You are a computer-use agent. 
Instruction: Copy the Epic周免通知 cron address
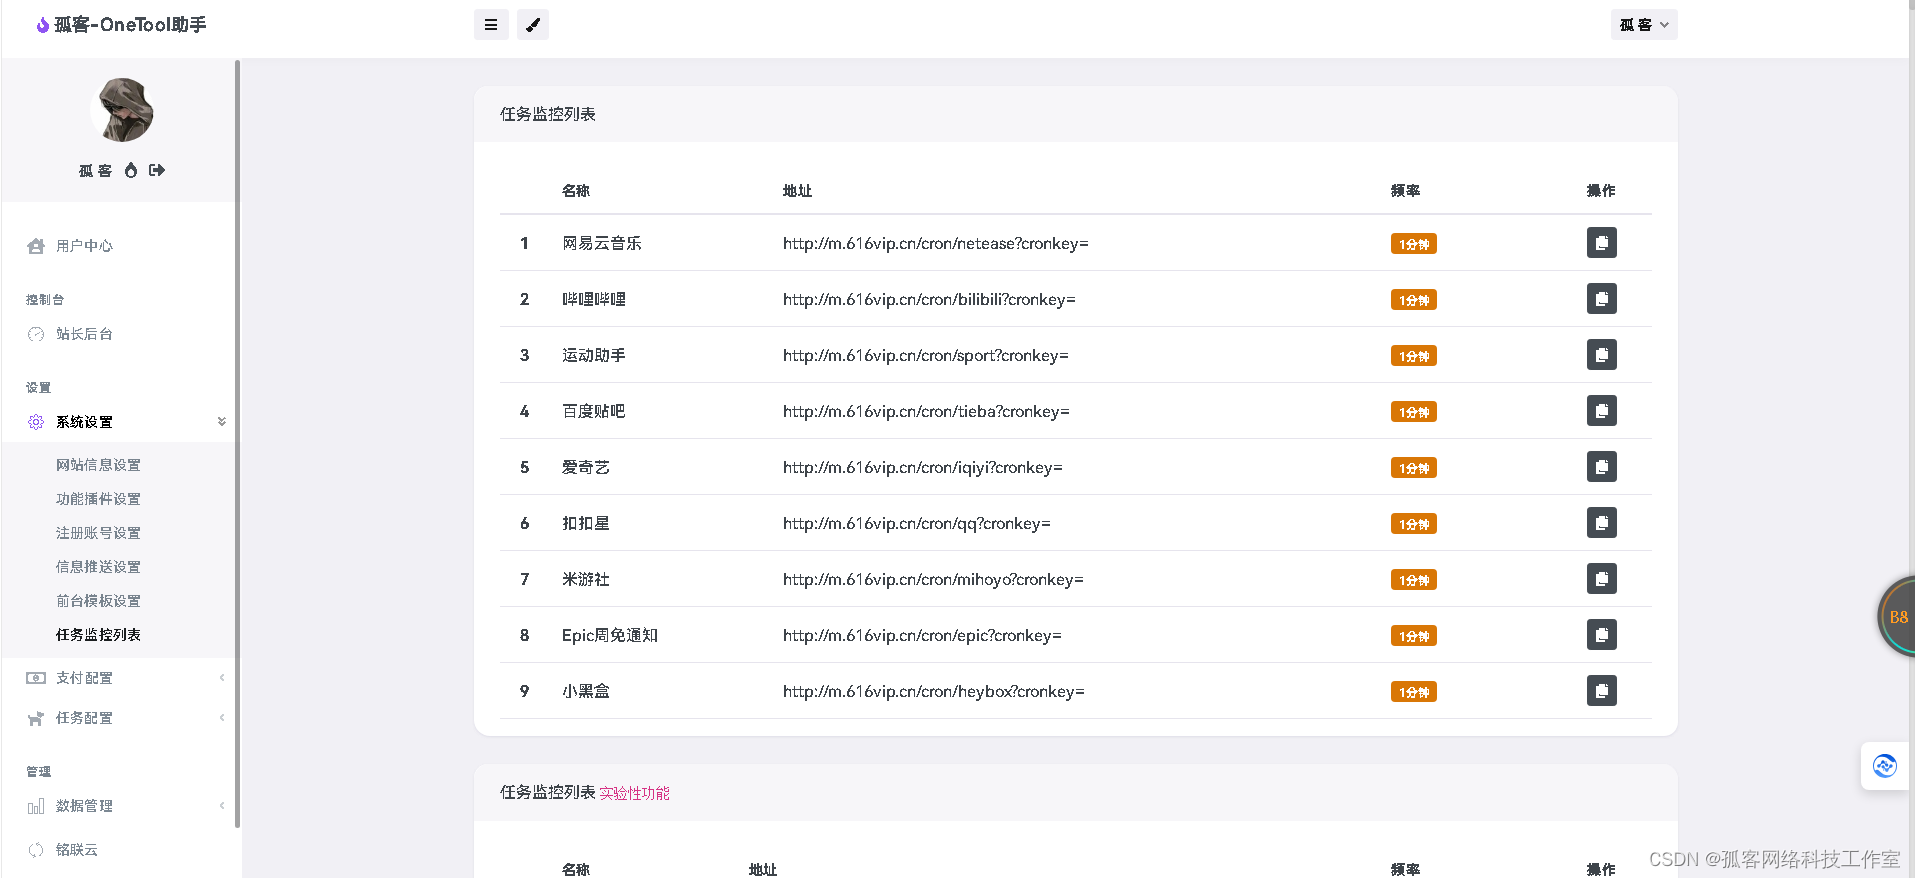coord(1601,635)
